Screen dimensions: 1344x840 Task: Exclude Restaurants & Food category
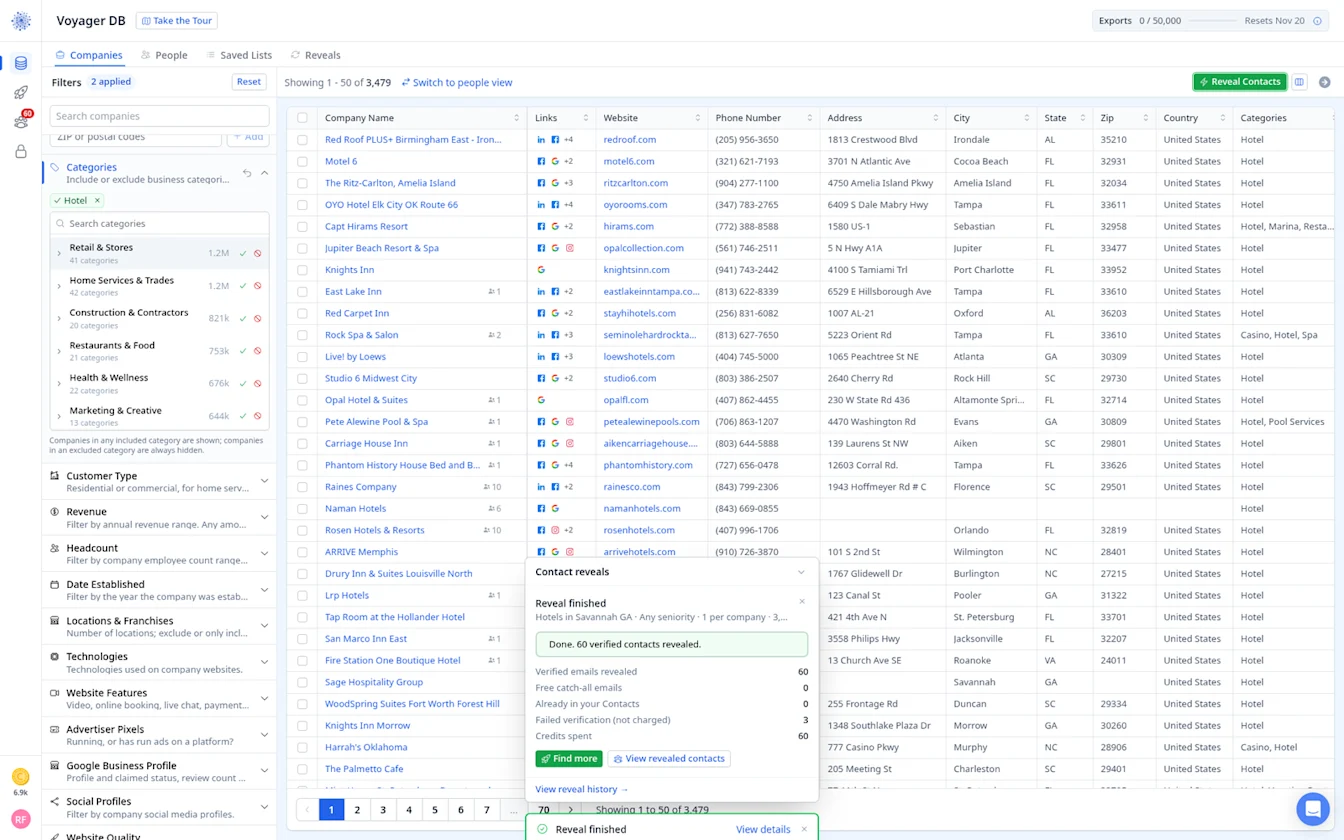click(258, 351)
